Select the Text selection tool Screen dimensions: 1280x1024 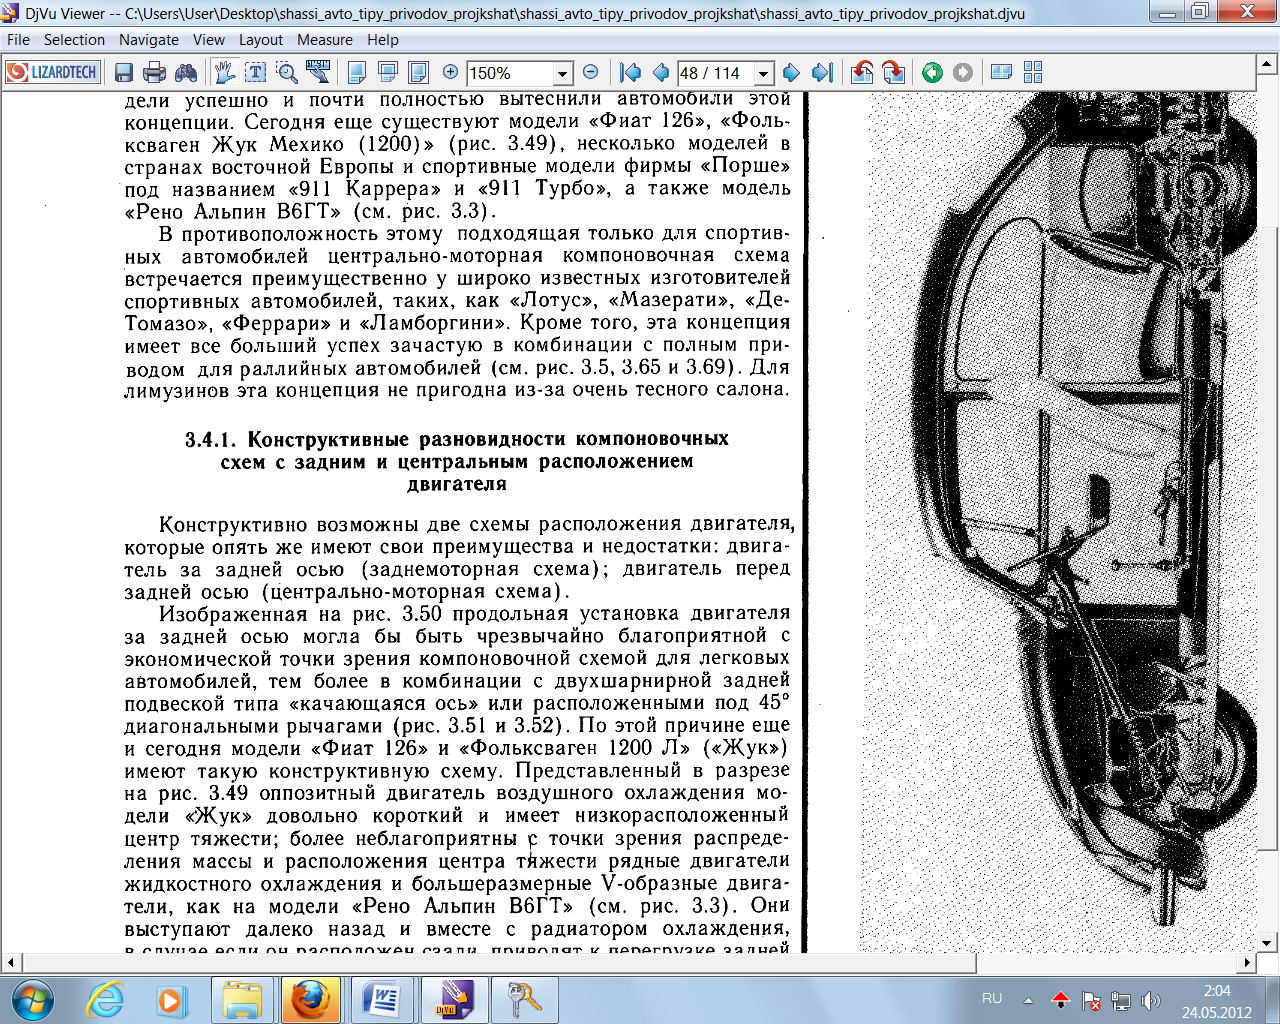(256, 72)
